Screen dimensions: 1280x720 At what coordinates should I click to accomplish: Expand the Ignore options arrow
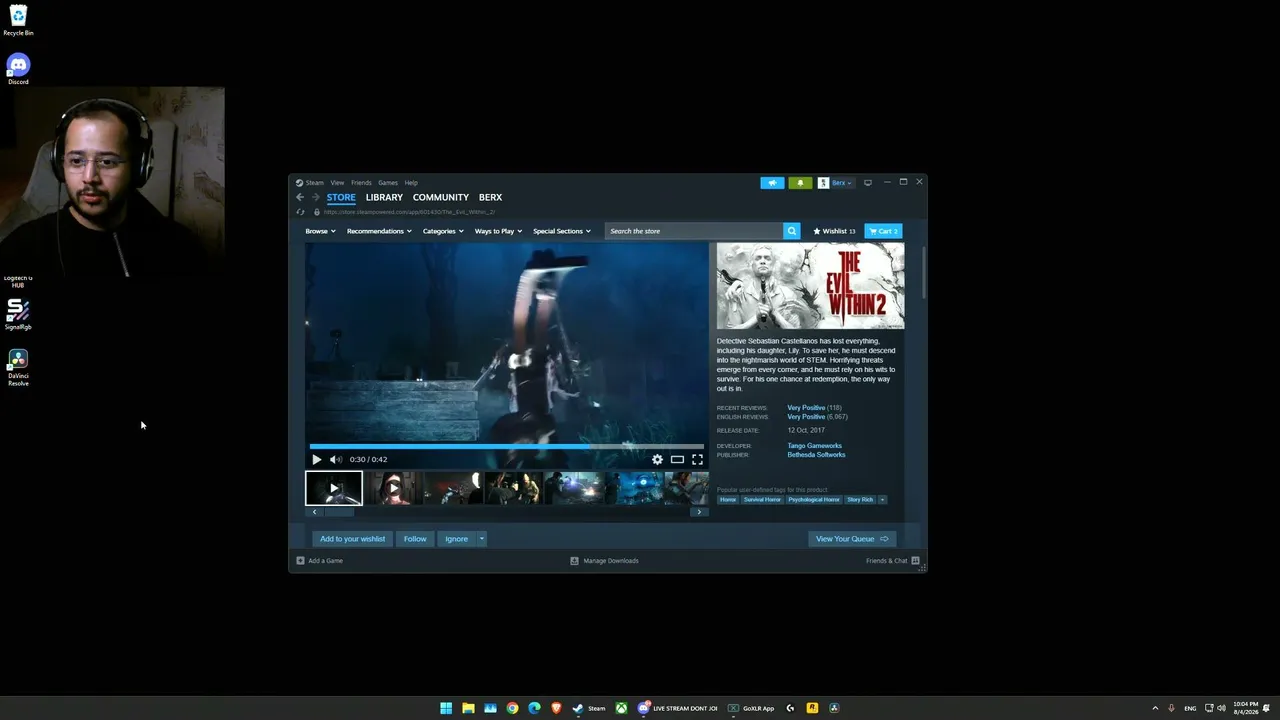pos(481,539)
